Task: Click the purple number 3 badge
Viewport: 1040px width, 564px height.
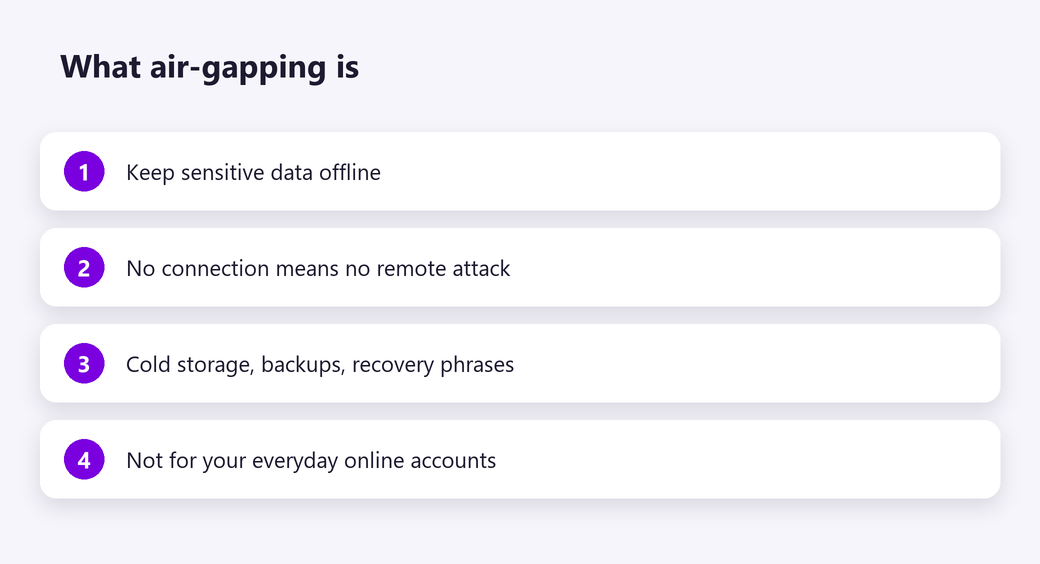Action: tap(84, 363)
